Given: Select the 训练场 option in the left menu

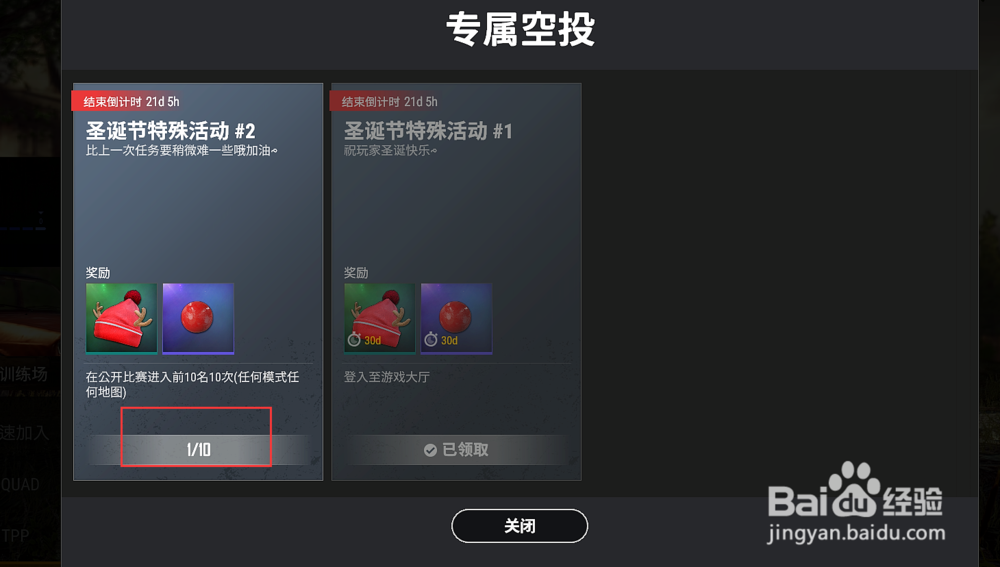Looking at the screenshot, I should (24, 374).
